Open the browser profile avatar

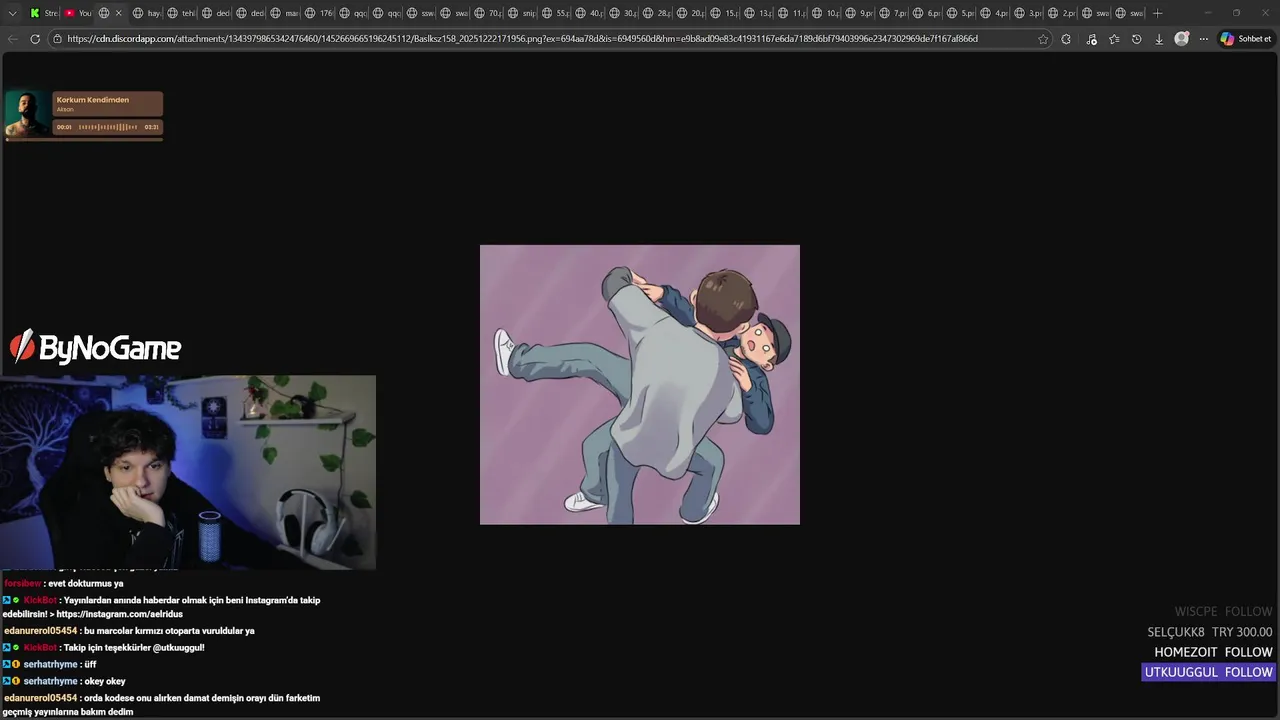click(1182, 39)
